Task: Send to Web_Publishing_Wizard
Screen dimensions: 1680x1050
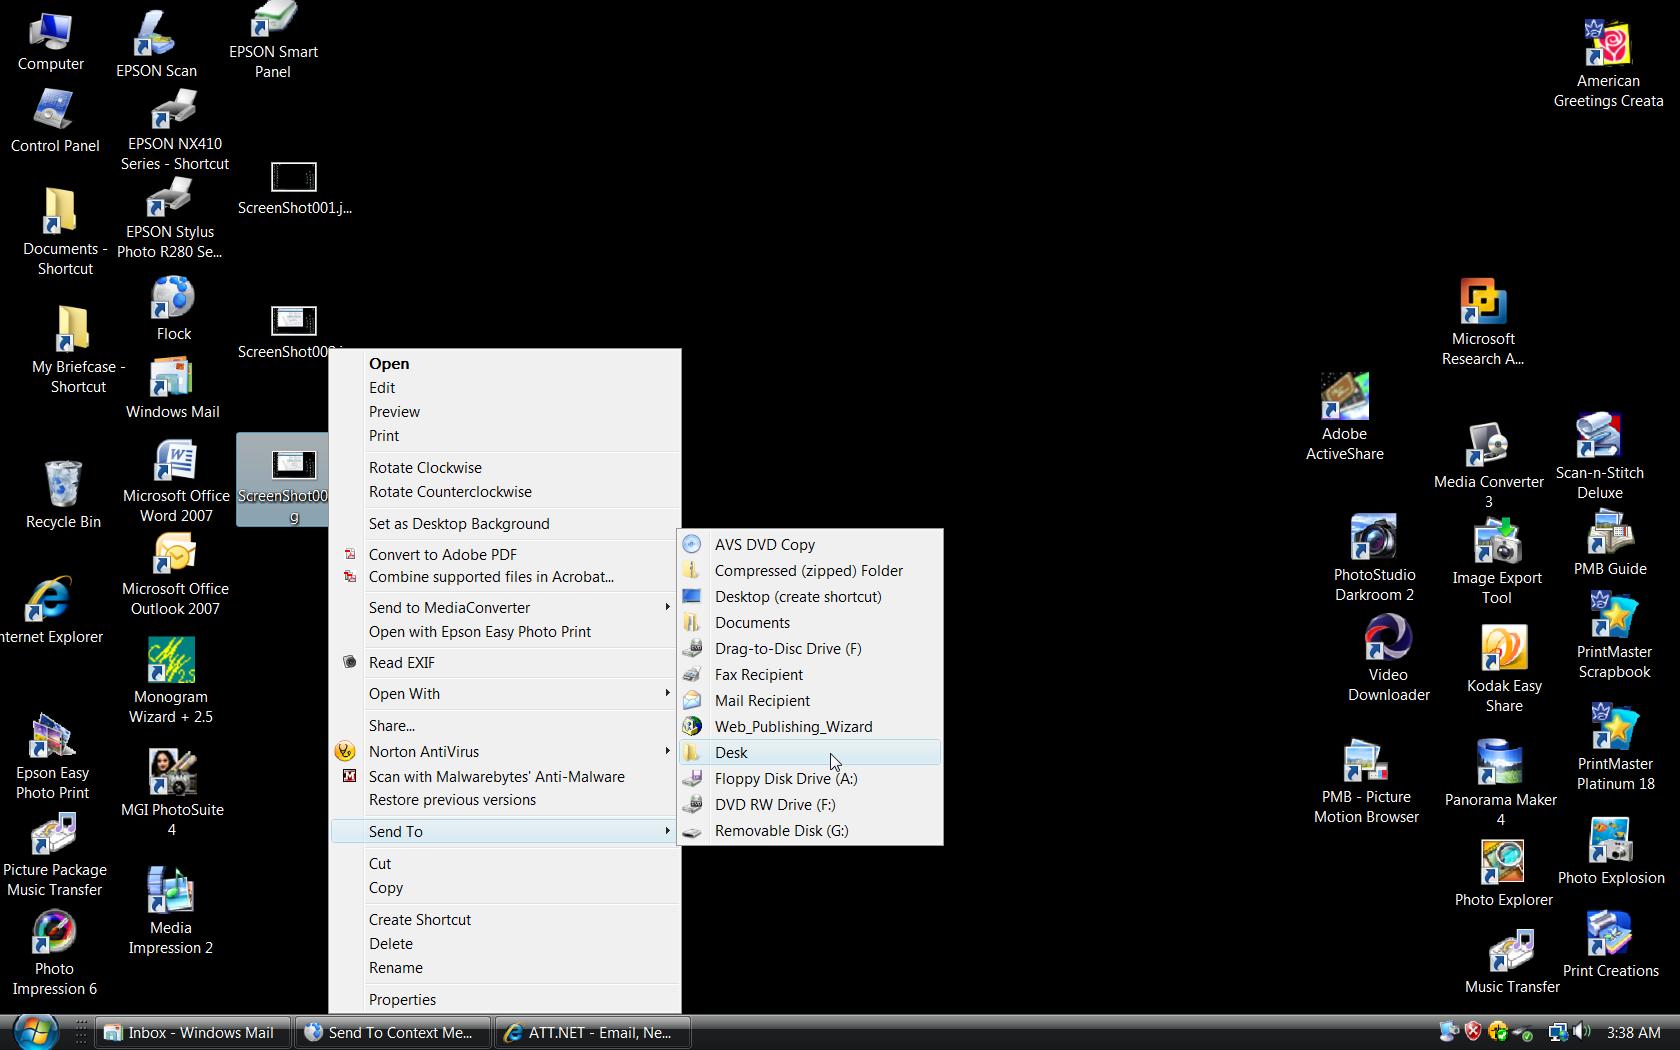Action: tap(810, 726)
